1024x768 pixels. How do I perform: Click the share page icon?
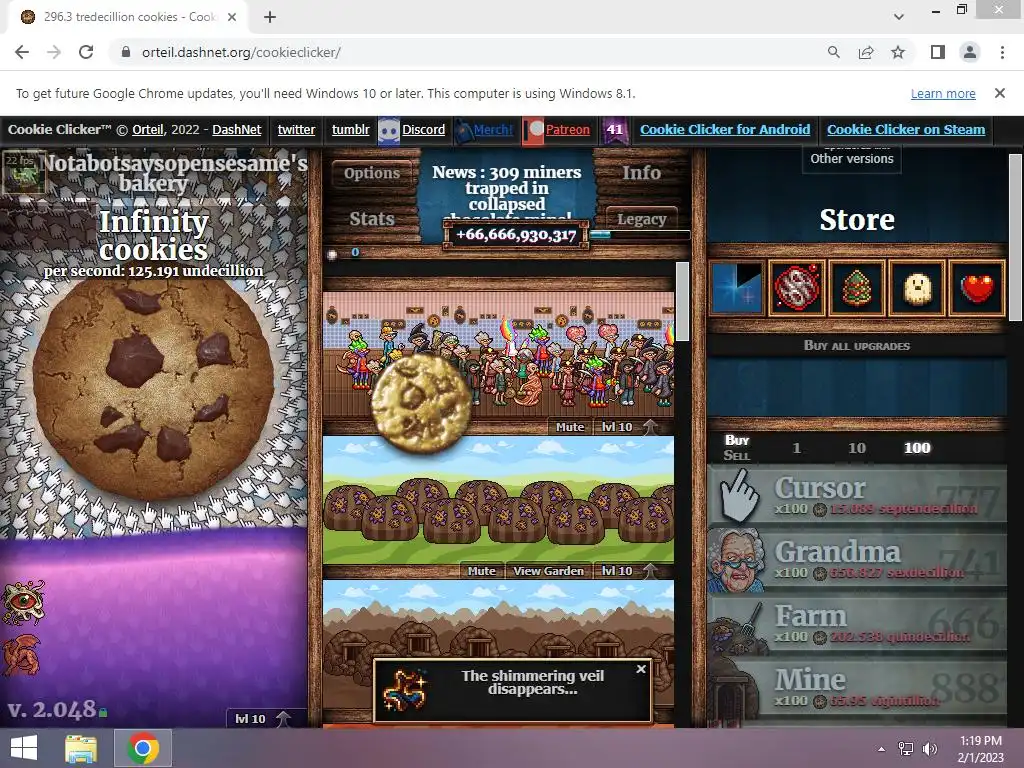point(866,52)
